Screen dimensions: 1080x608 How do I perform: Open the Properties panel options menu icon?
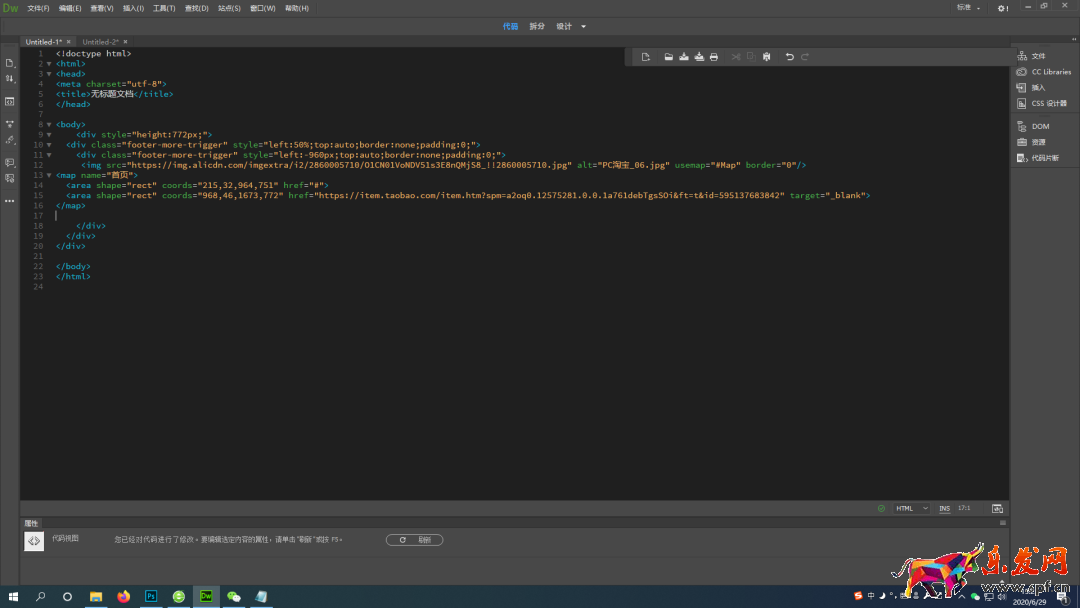[1003, 523]
